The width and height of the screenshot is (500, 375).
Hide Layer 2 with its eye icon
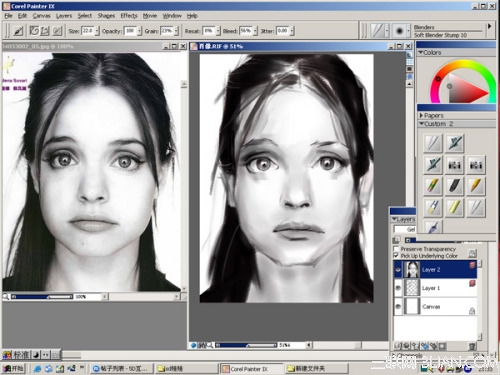398,270
